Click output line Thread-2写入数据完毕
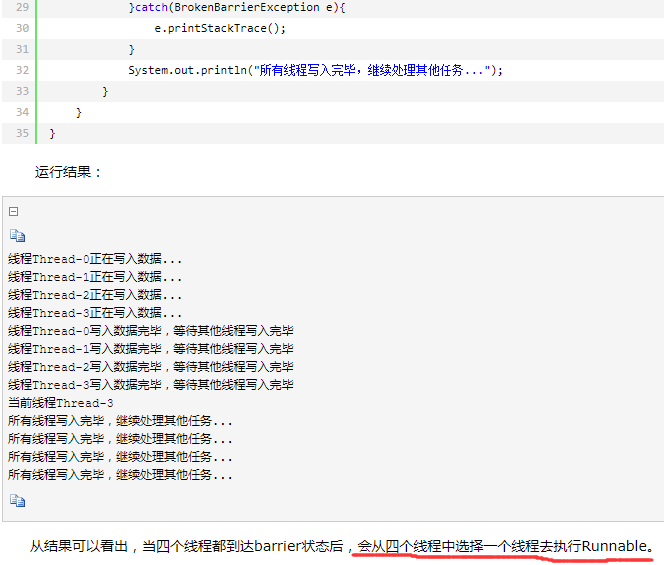This screenshot has width=664, height=565. point(151,367)
